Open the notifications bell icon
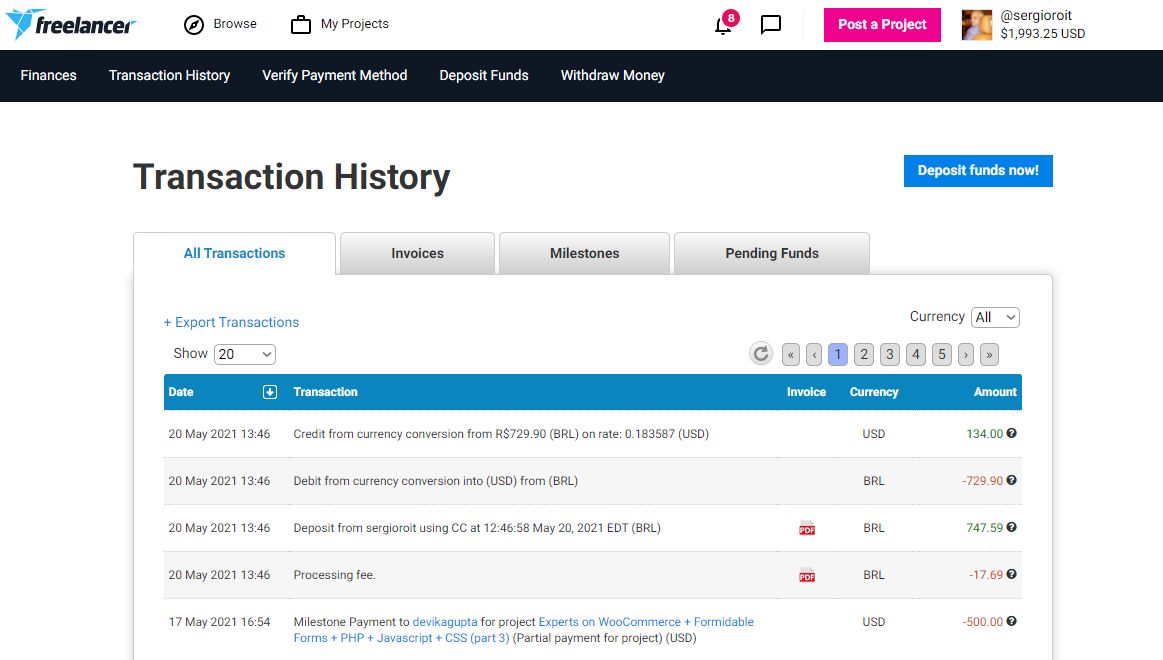The width and height of the screenshot is (1163, 660). 723,26
